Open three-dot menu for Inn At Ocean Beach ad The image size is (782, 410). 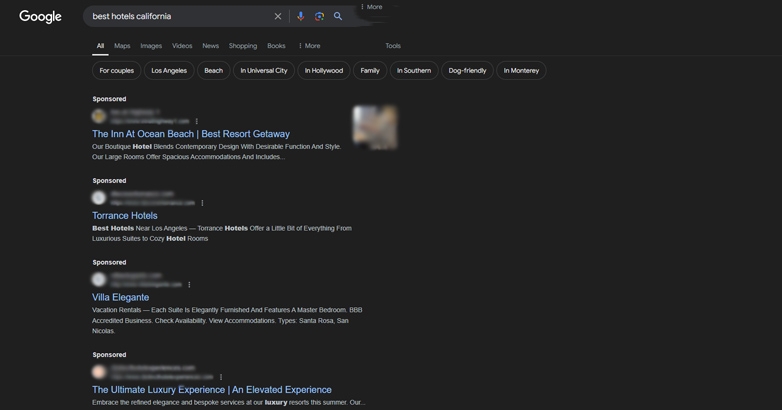coord(197,121)
